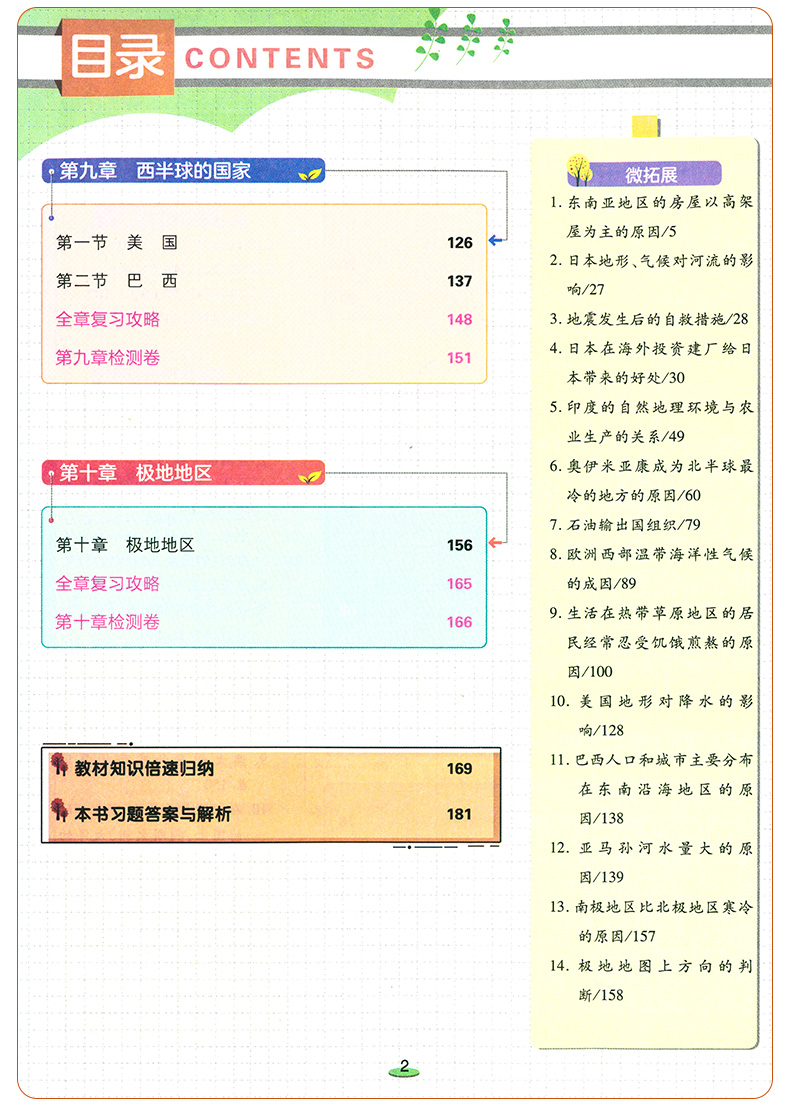The height and width of the screenshot is (1104, 790).
Task: Select the 第十章 极地地区 chapter header
Action: pyautogui.click(x=135, y=472)
